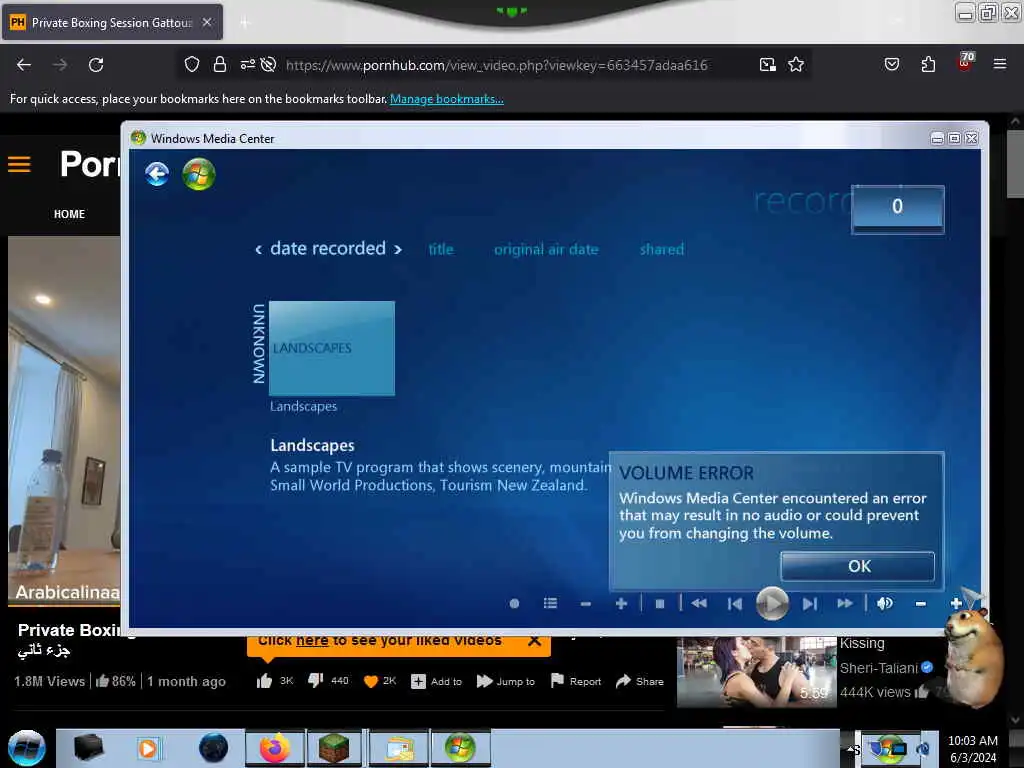This screenshot has height=768, width=1024.
Task: Click HOME in the site navigation
Action: 69,214
